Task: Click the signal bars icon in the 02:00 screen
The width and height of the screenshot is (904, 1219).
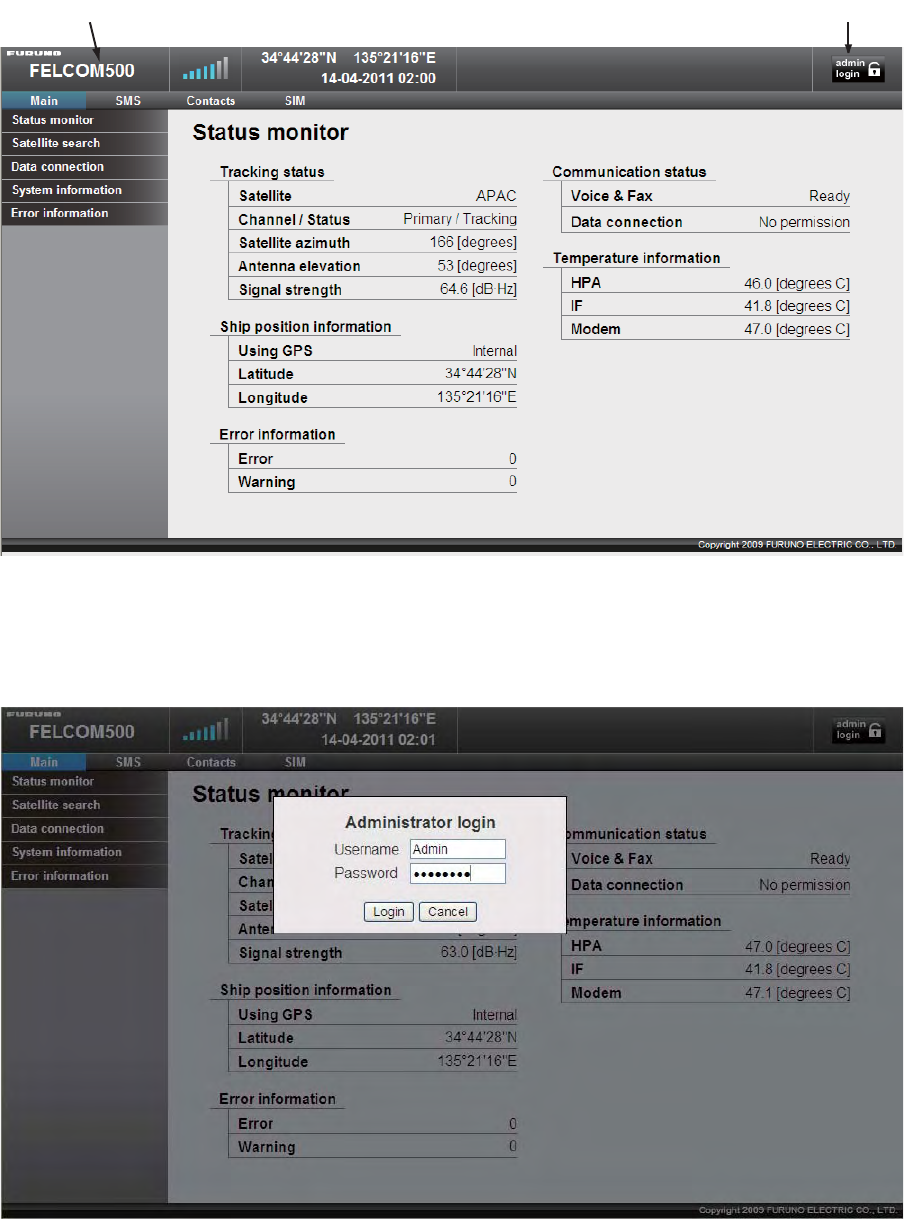Action: pyautogui.click(x=205, y=69)
